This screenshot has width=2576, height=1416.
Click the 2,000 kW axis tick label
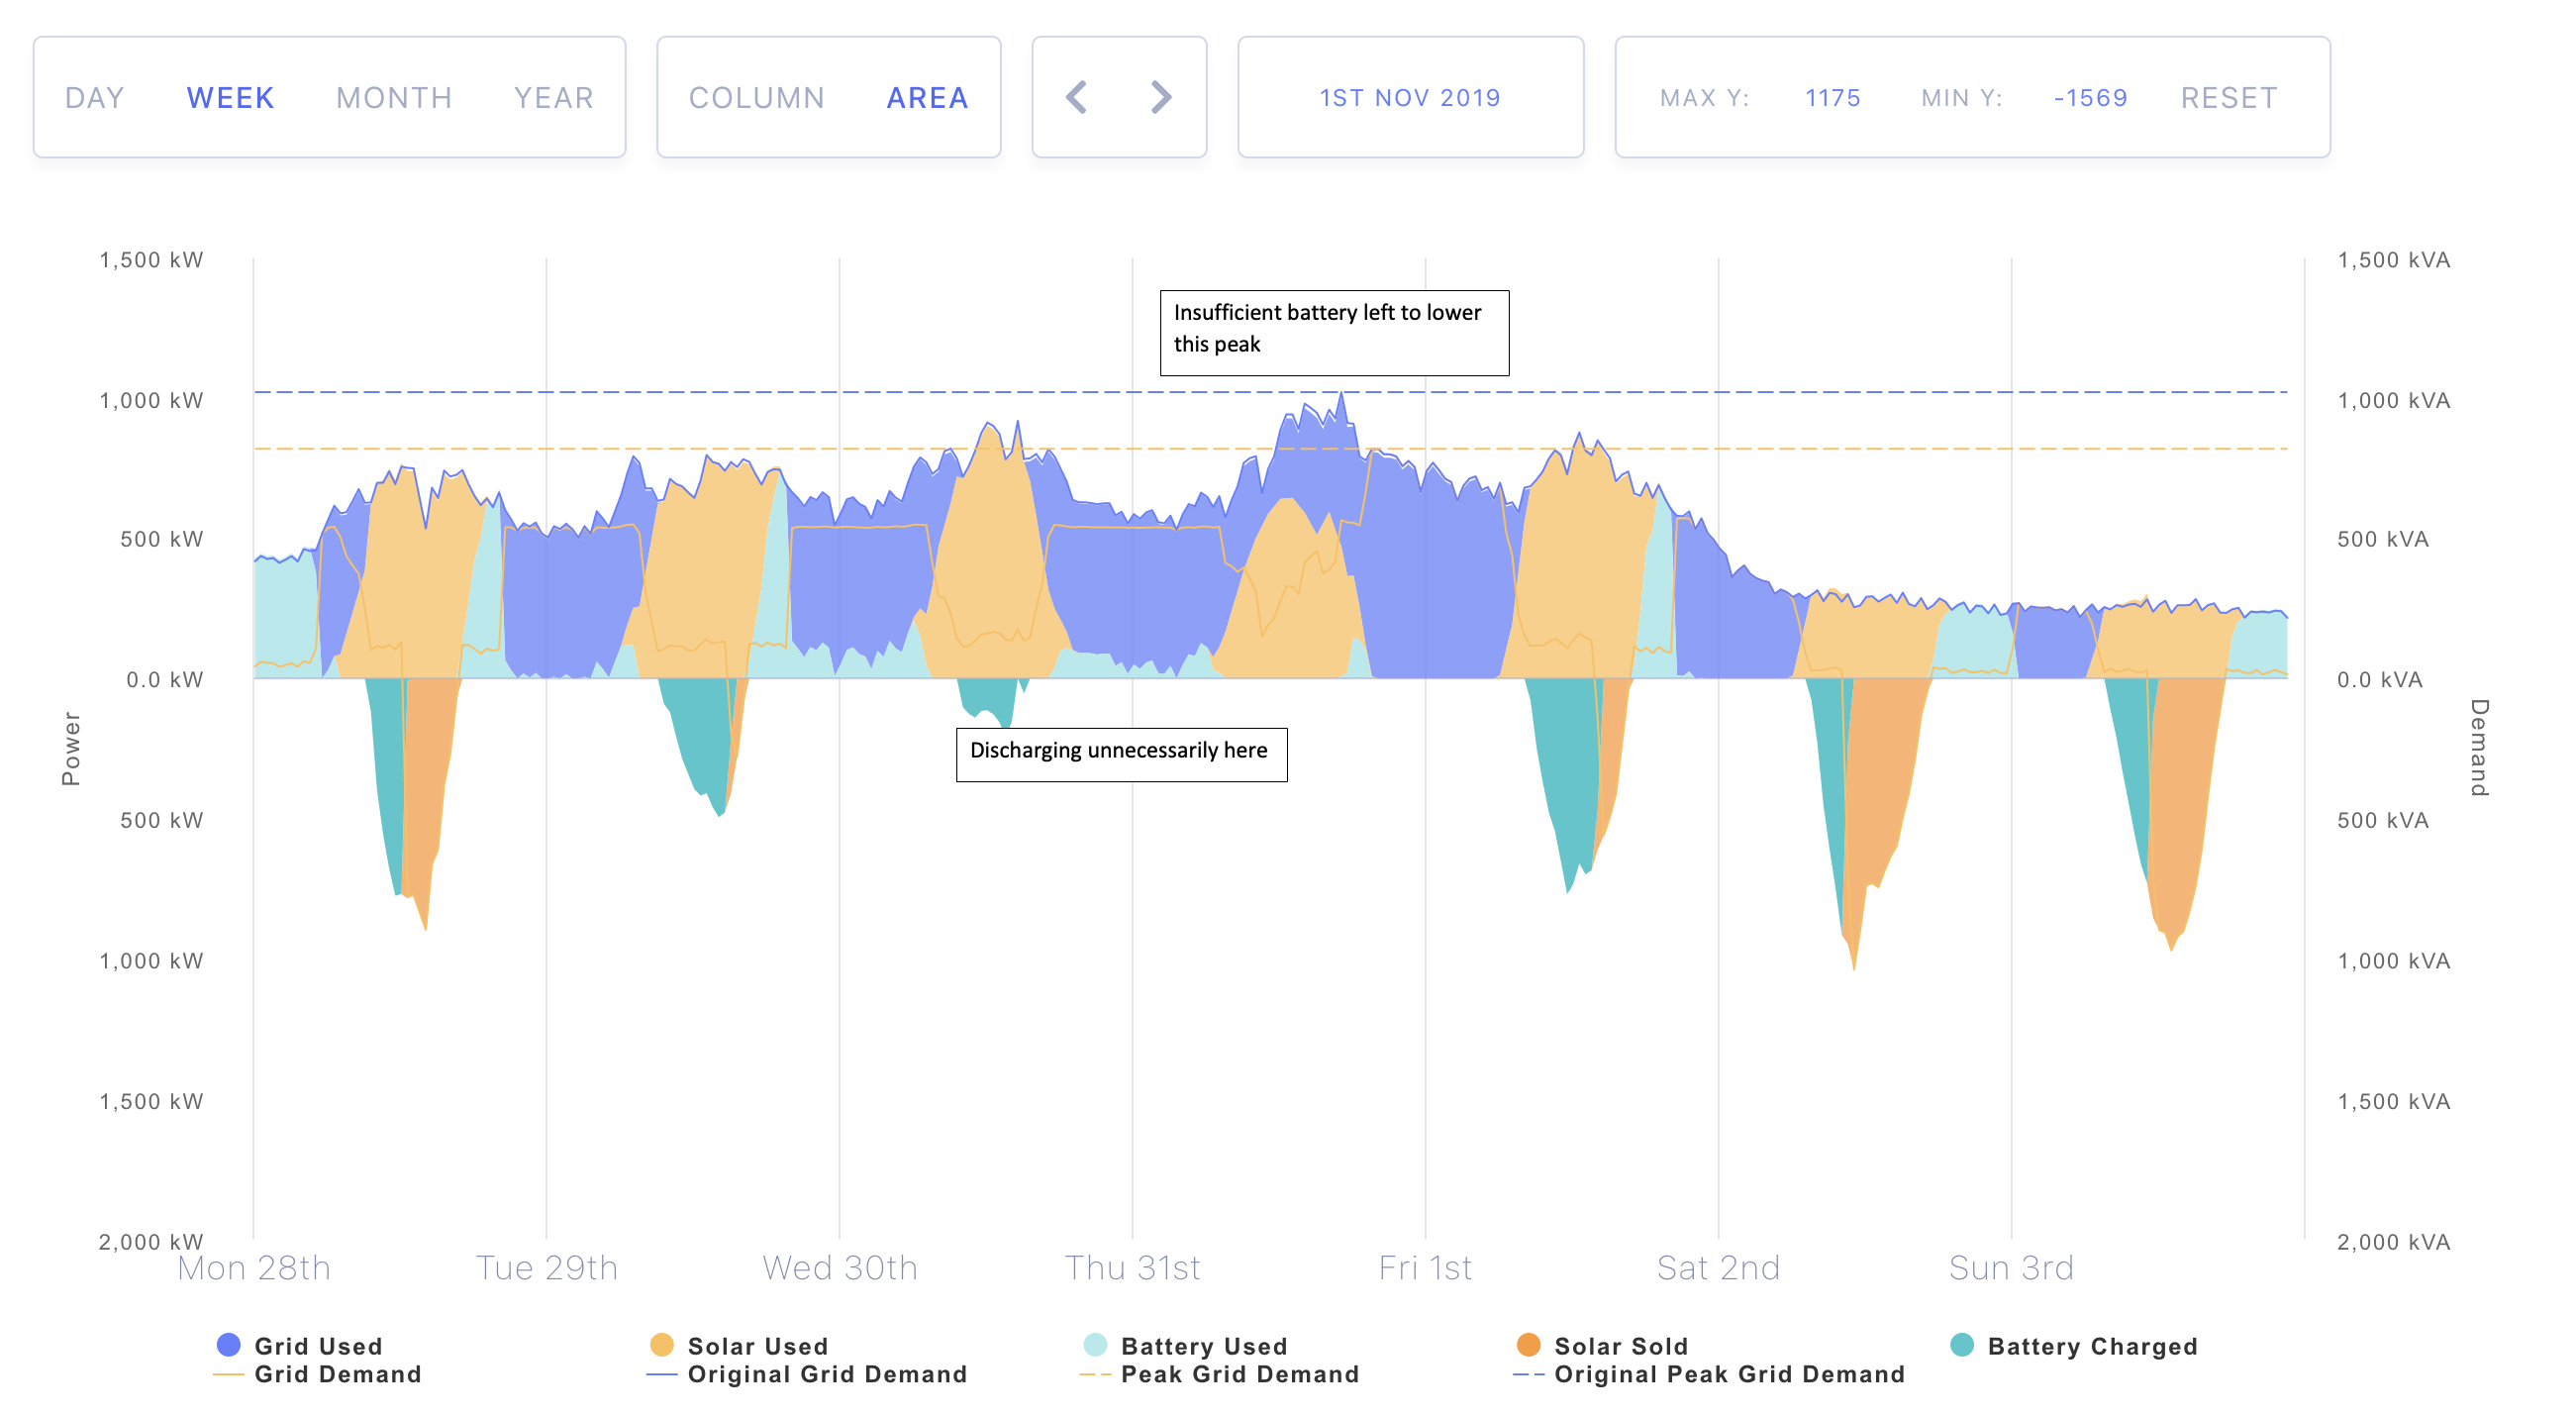coord(151,1242)
